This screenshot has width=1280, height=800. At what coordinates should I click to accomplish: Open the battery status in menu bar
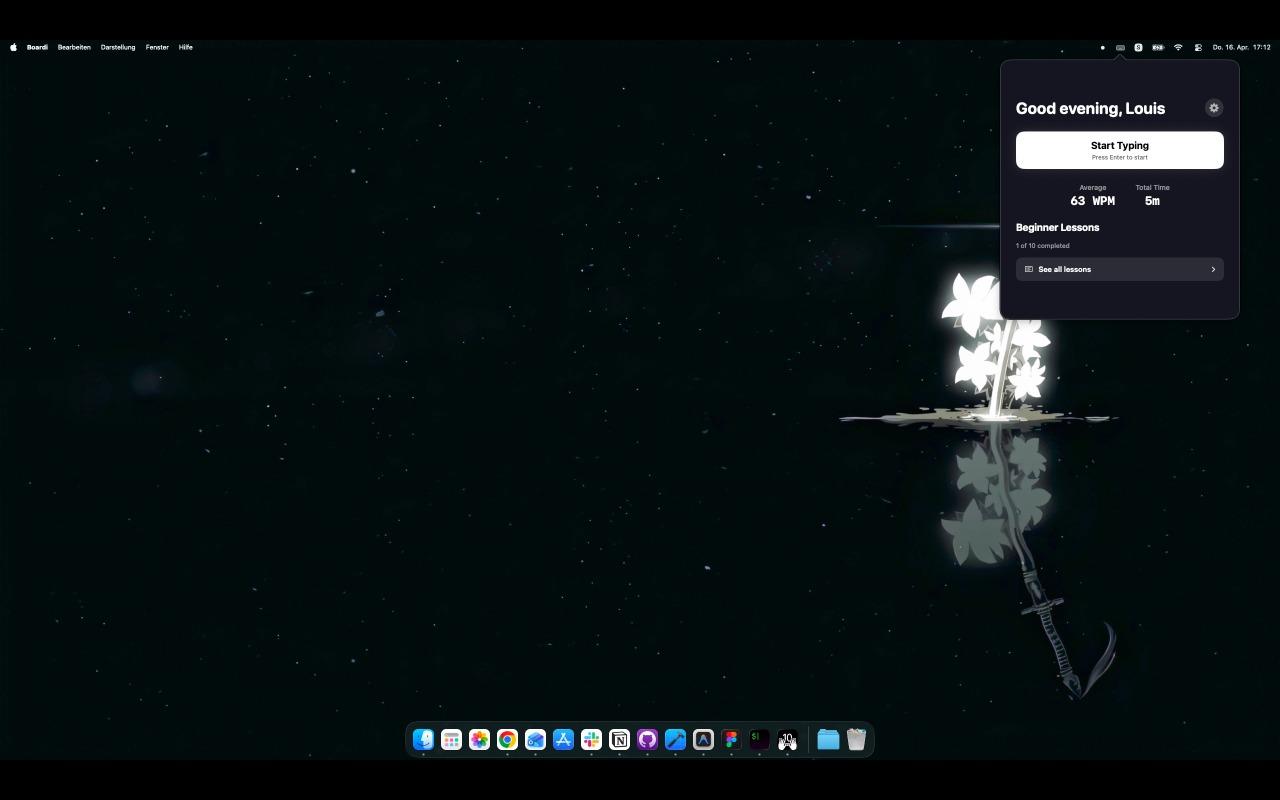1158,47
